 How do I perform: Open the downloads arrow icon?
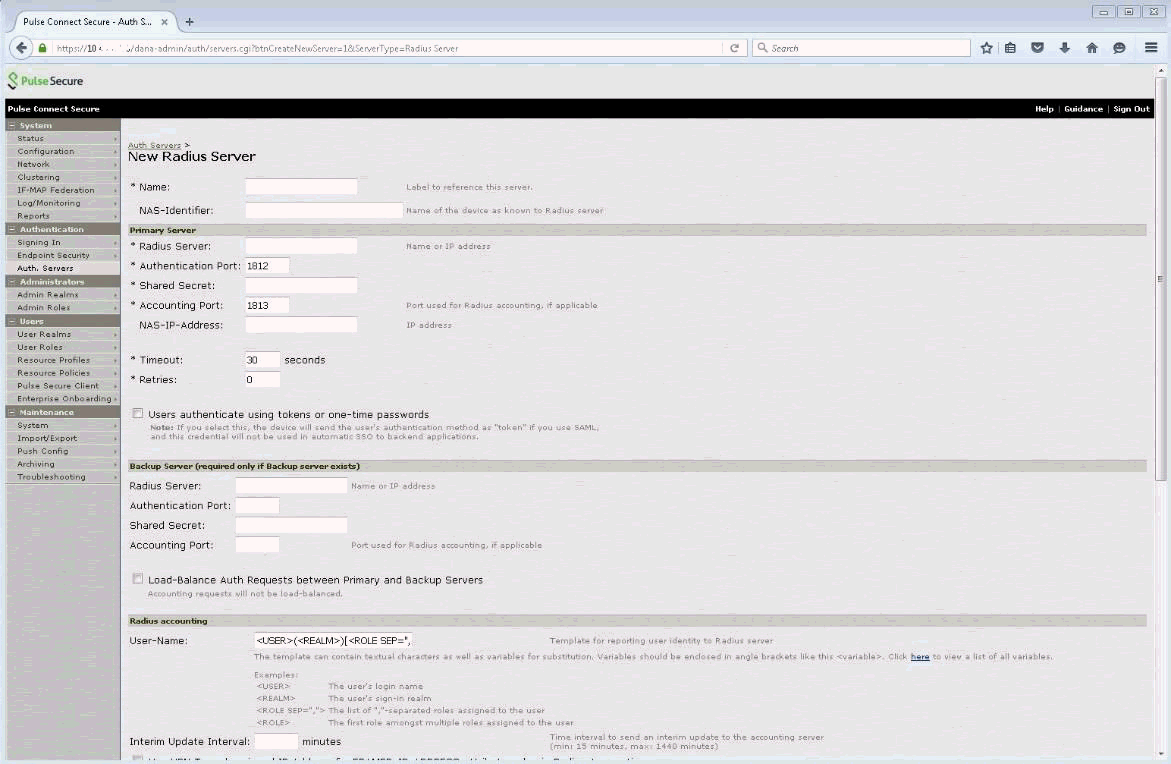tap(1065, 48)
